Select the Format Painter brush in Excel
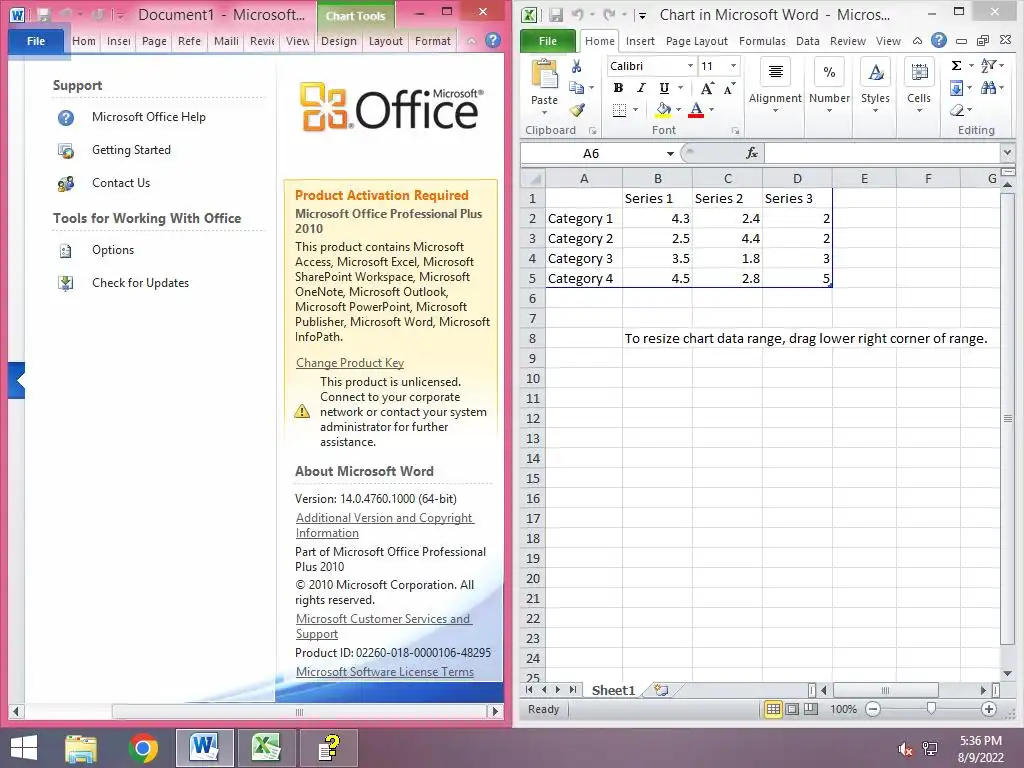1024x768 pixels. pos(577,110)
